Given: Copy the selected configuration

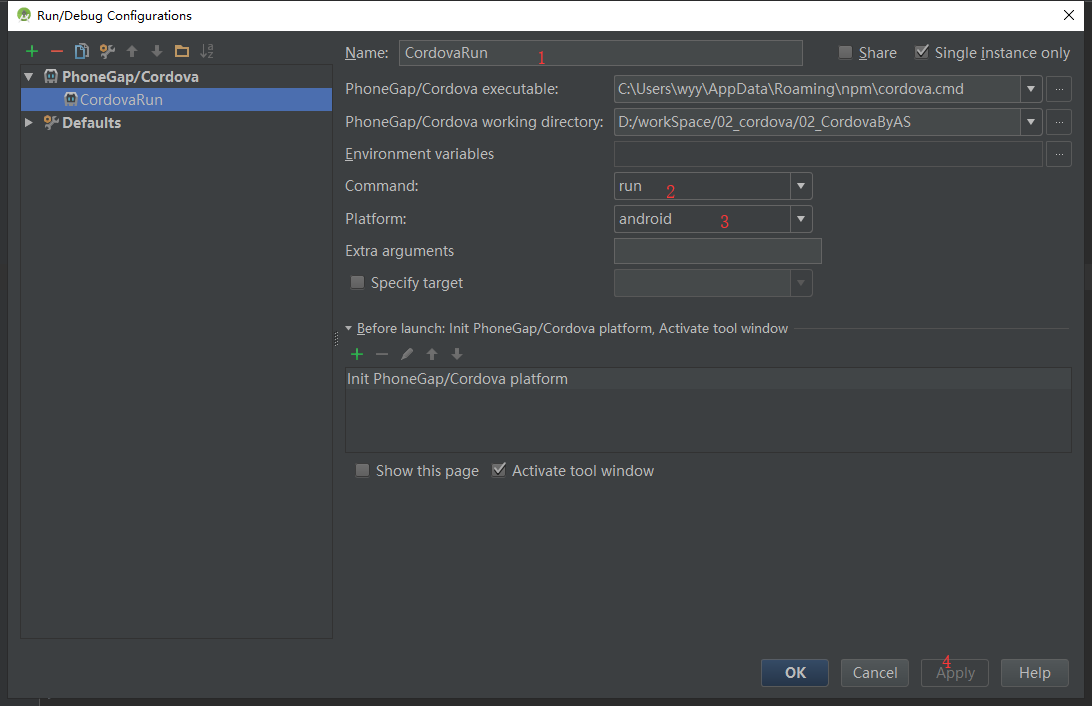Looking at the screenshot, I should (x=82, y=52).
